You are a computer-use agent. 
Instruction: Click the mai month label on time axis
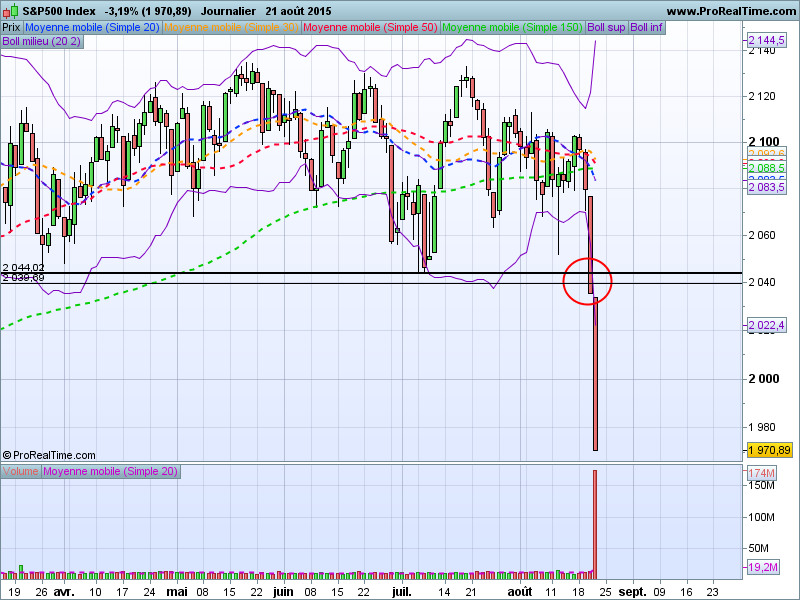point(177,592)
